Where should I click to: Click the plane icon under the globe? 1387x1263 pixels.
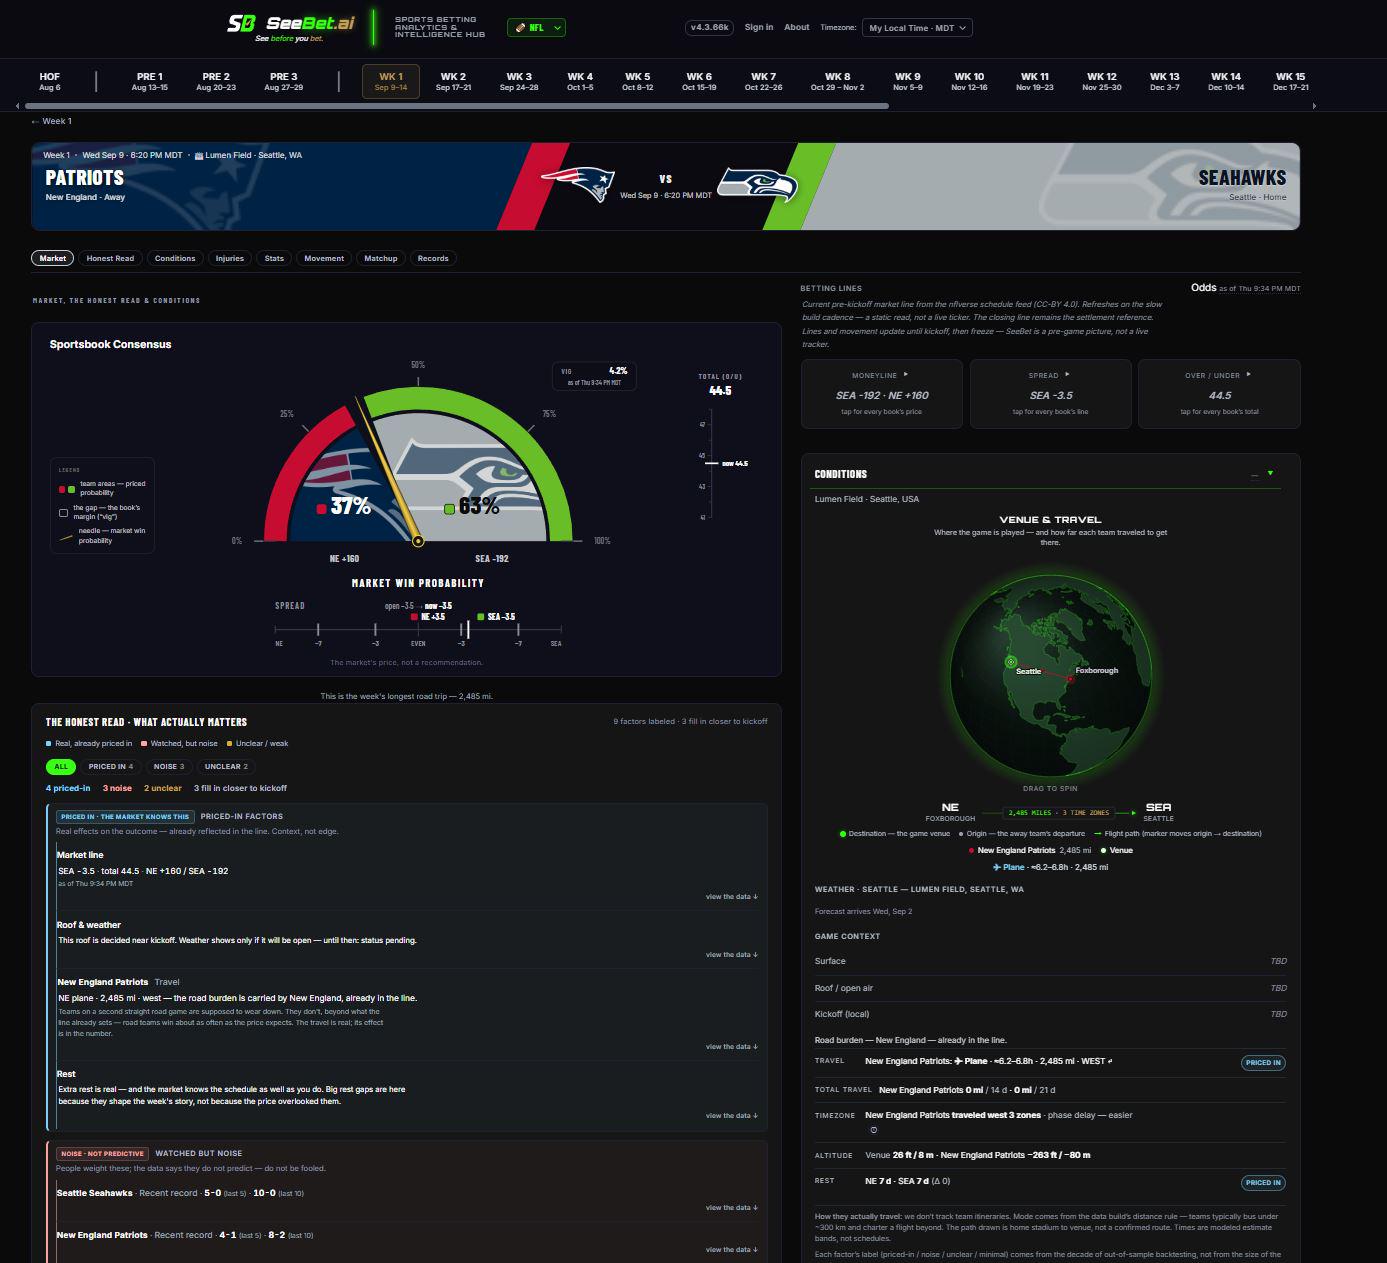click(x=996, y=867)
